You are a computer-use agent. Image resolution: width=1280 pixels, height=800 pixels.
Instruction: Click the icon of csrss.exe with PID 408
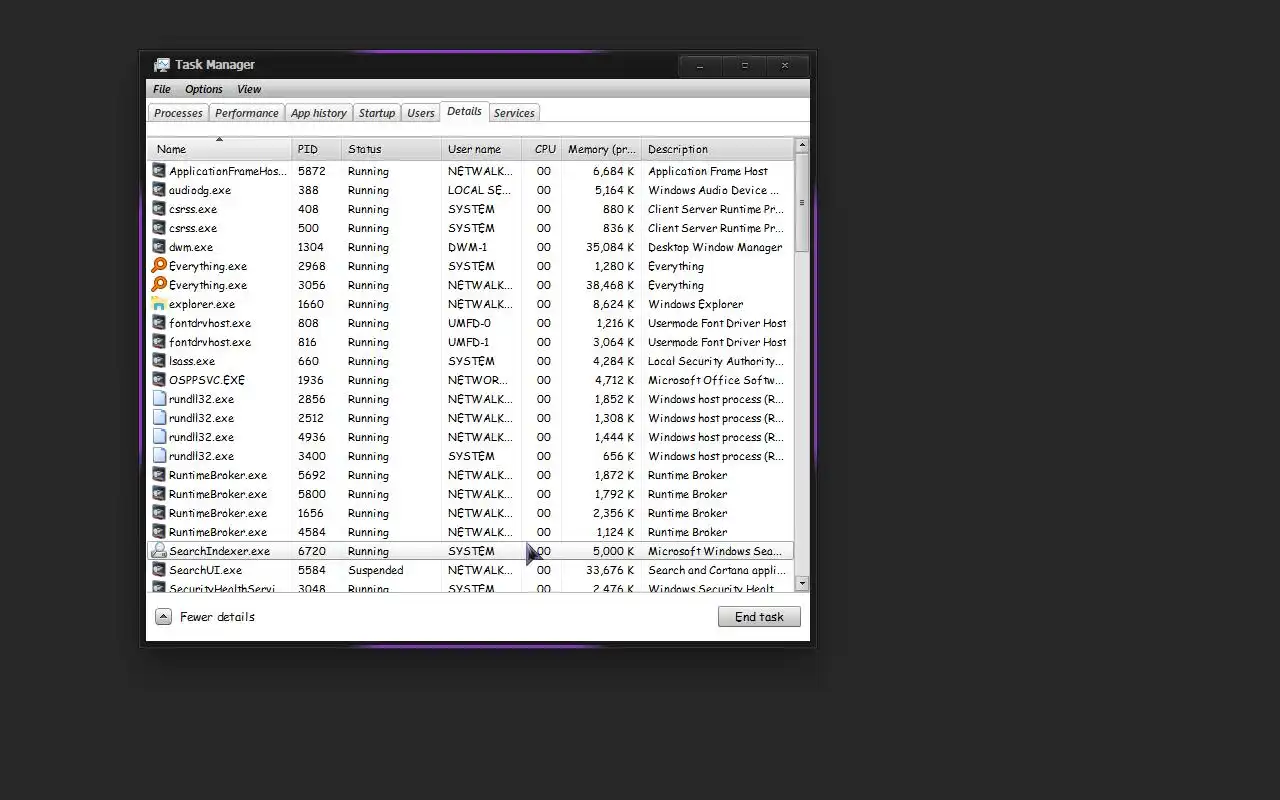pos(158,209)
